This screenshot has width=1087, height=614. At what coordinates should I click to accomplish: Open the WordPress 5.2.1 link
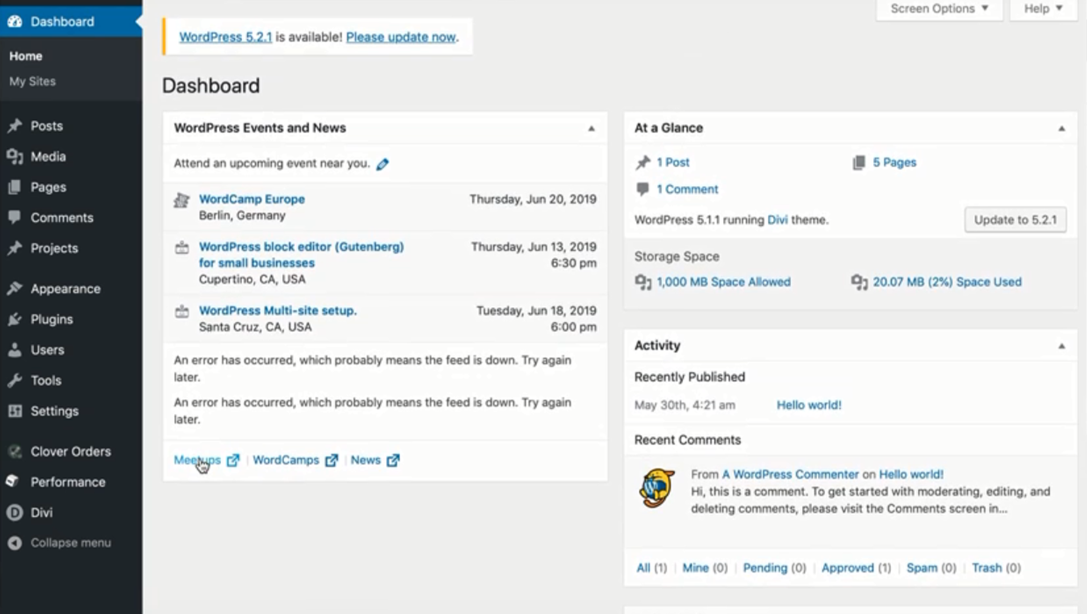[225, 37]
